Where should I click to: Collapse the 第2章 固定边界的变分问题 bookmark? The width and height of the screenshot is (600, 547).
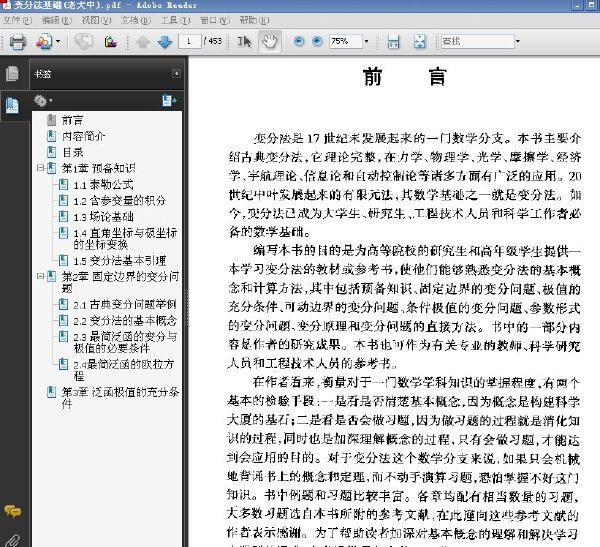(40, 276)
